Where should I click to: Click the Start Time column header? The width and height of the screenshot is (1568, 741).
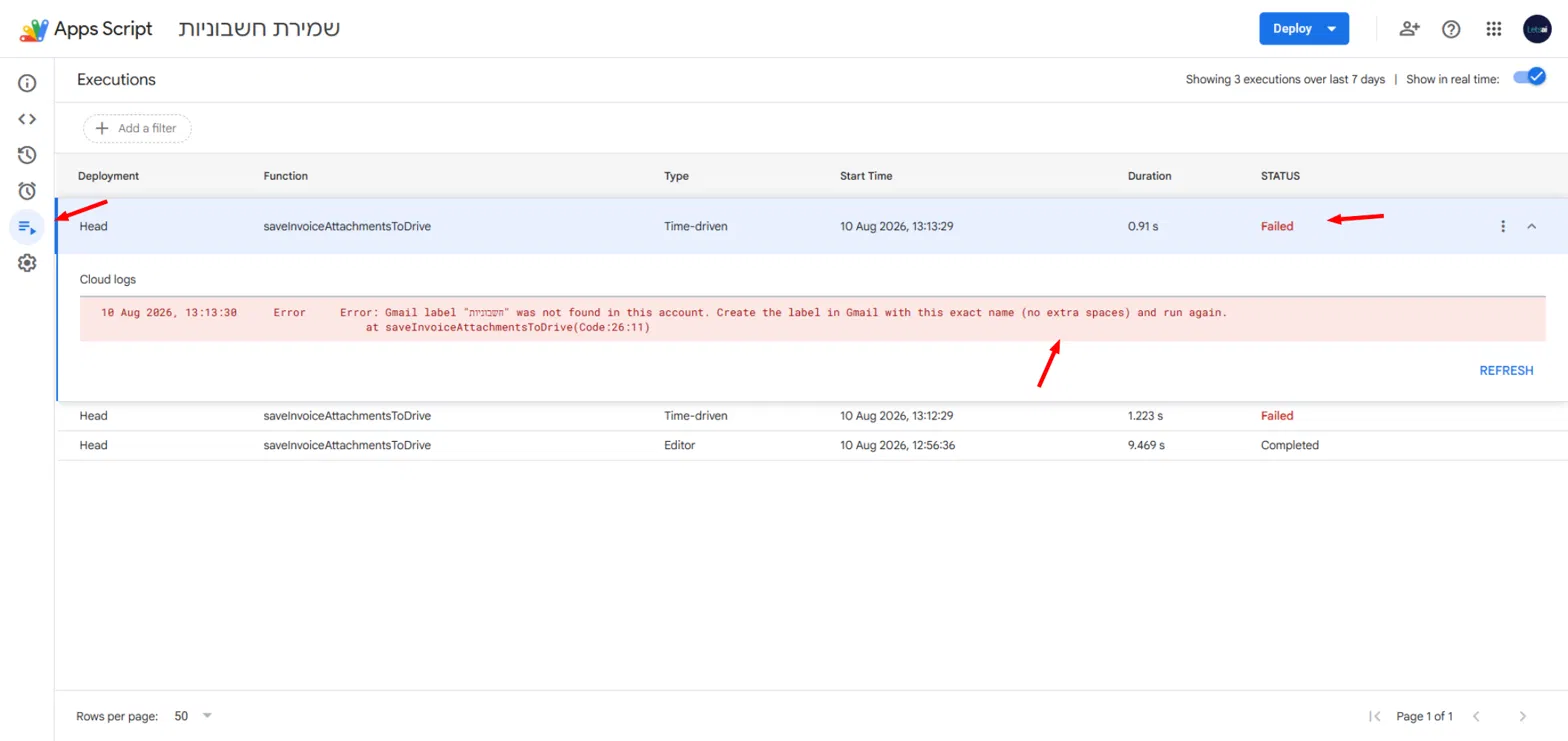[866, 176]
